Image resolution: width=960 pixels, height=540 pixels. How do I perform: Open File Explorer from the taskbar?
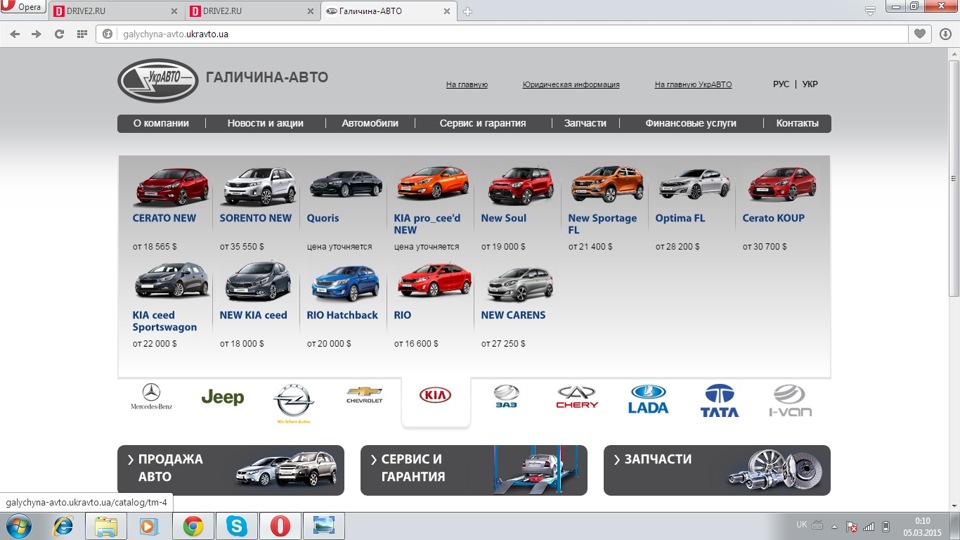coord(106,526)
